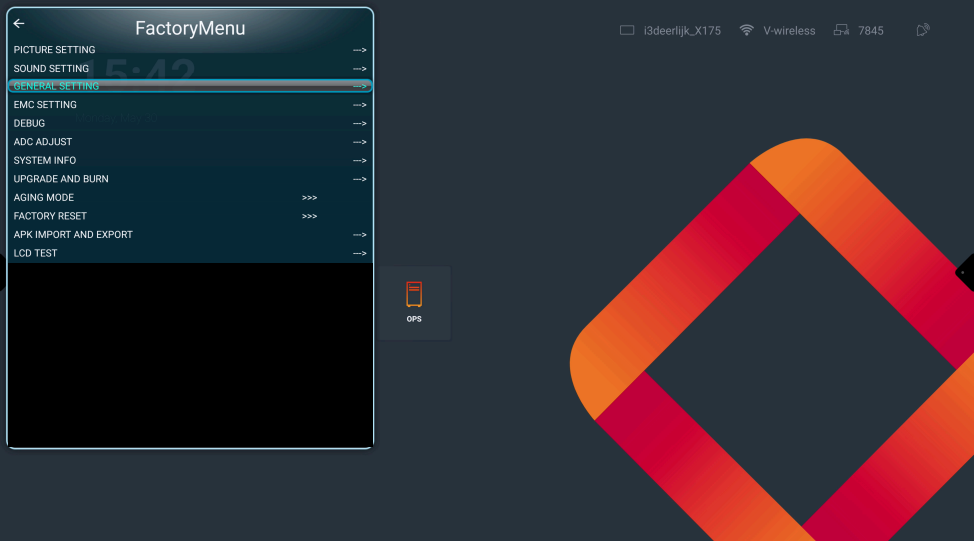
Task: Open the side handle on right screen edge
Action: pos(967,271)
